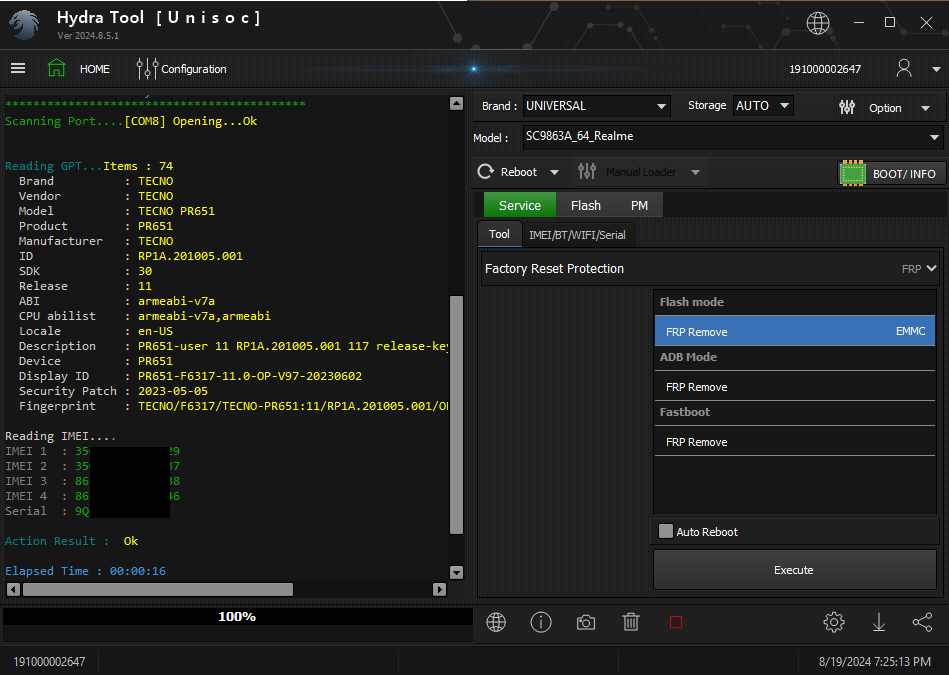Viewport: 949px width, 675px height.
Task: Open settings gear icon in bottom toolbar
Action: click(x=833, y=622)
